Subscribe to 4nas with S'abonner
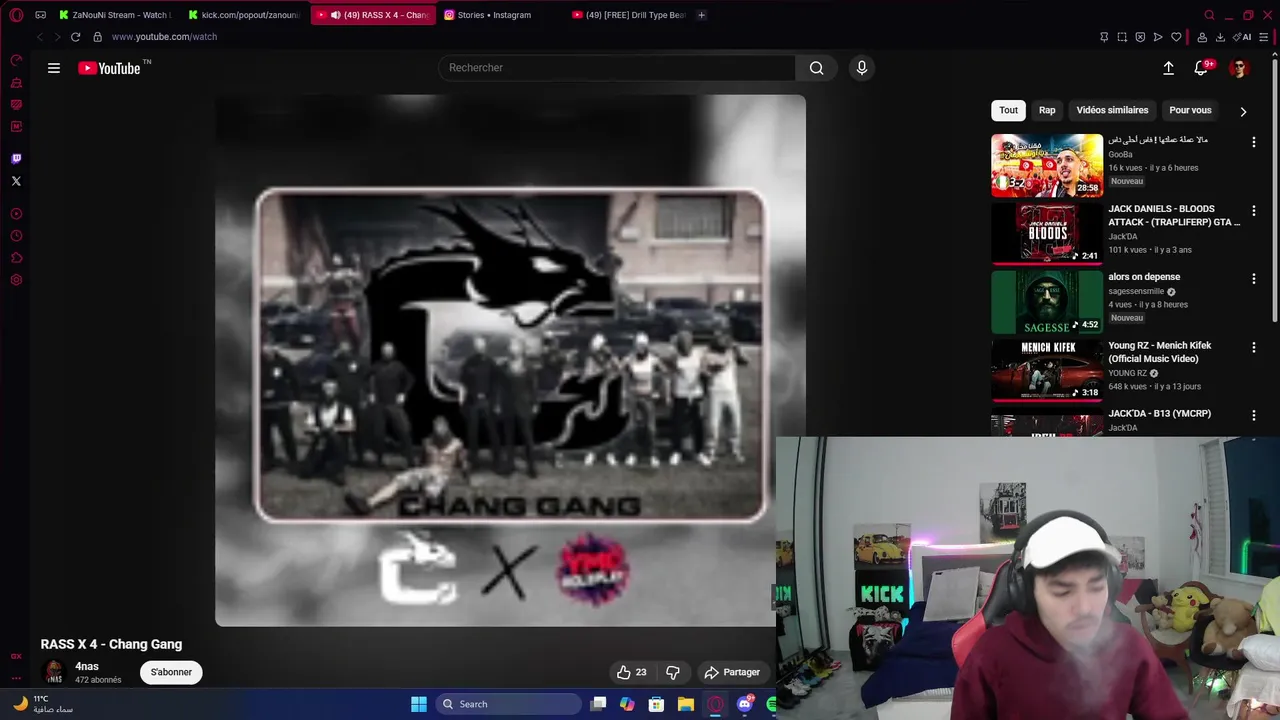Screen dimensions: 1280x720 pos(171,672)
